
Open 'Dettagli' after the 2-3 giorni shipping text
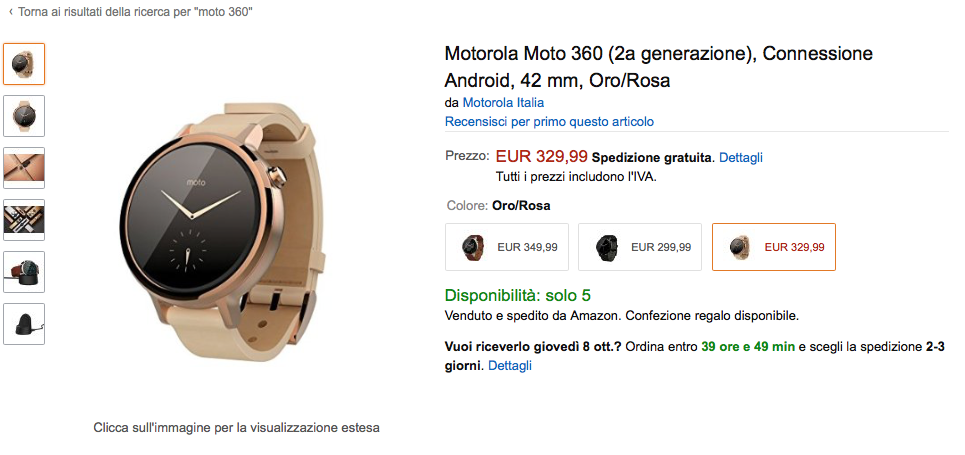[x=510, y=366]
